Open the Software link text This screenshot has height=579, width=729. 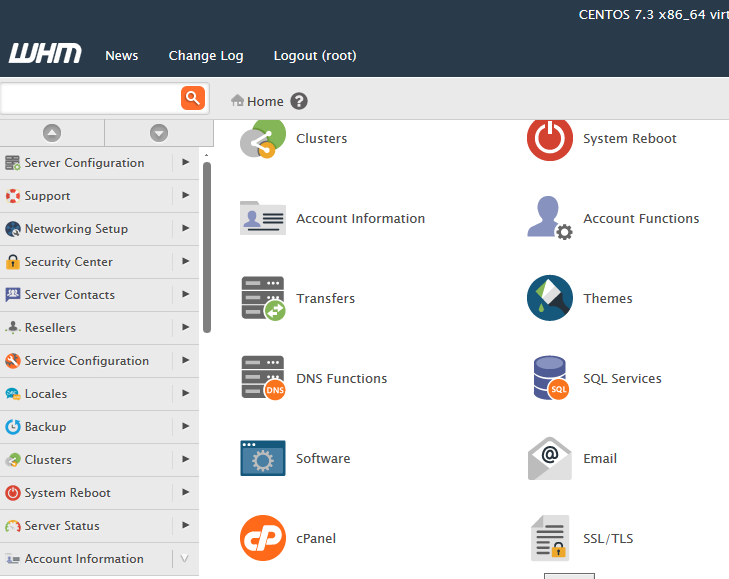point(323,458)
